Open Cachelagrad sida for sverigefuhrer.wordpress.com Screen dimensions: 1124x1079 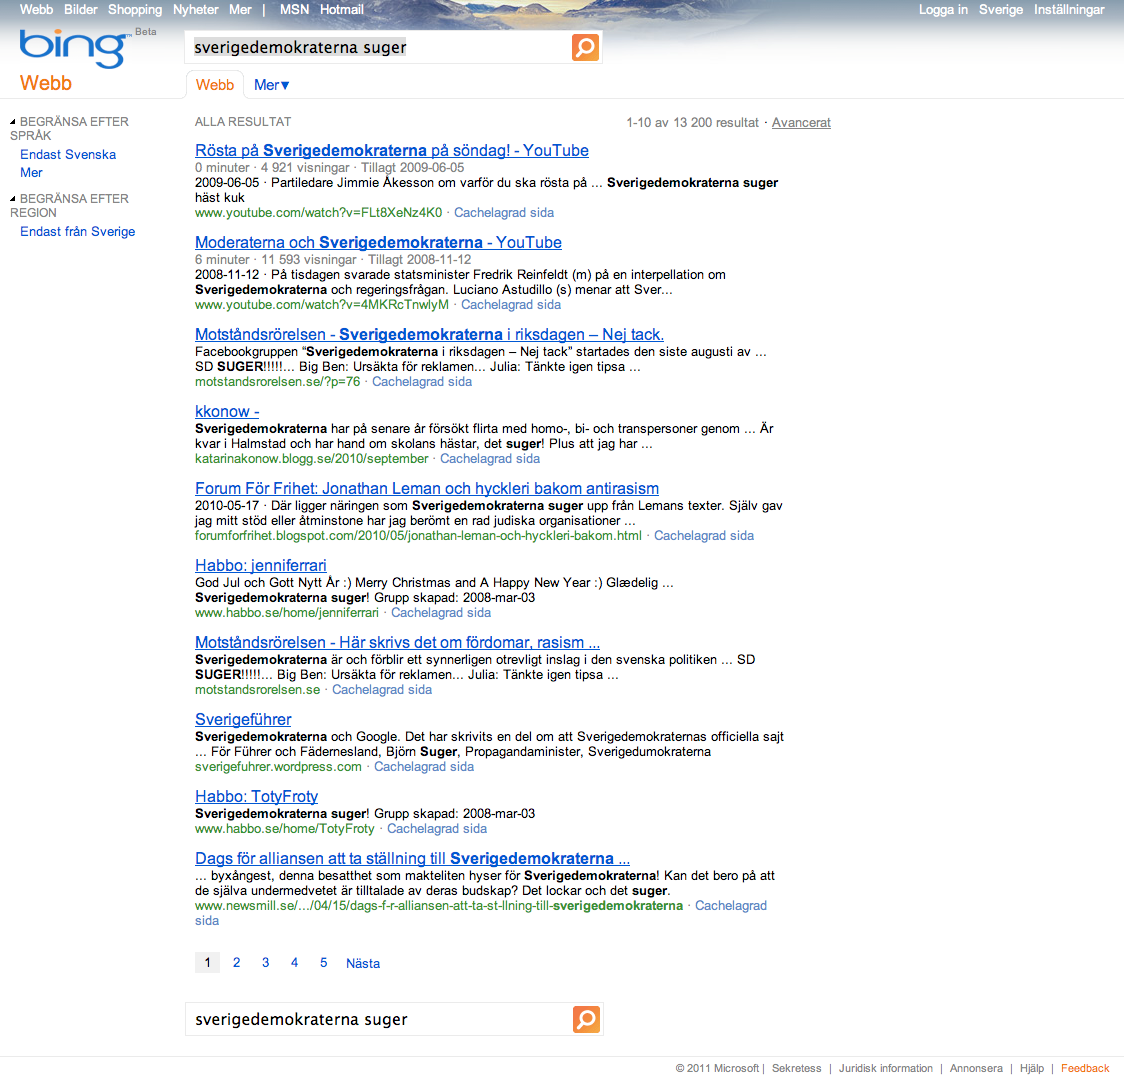pos(424,767)
